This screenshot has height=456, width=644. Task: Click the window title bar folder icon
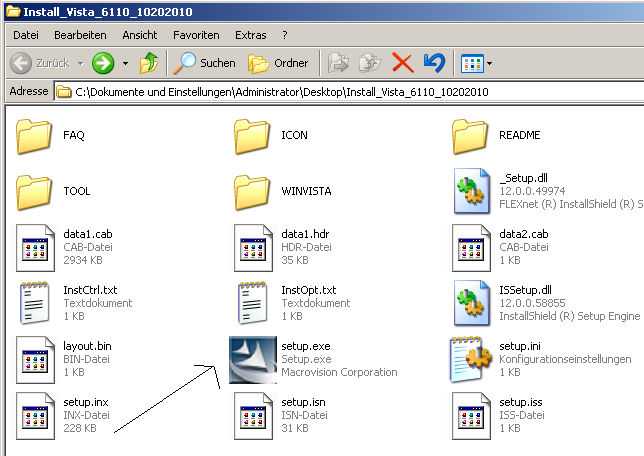pyautogui.click(x=13, y=11)
